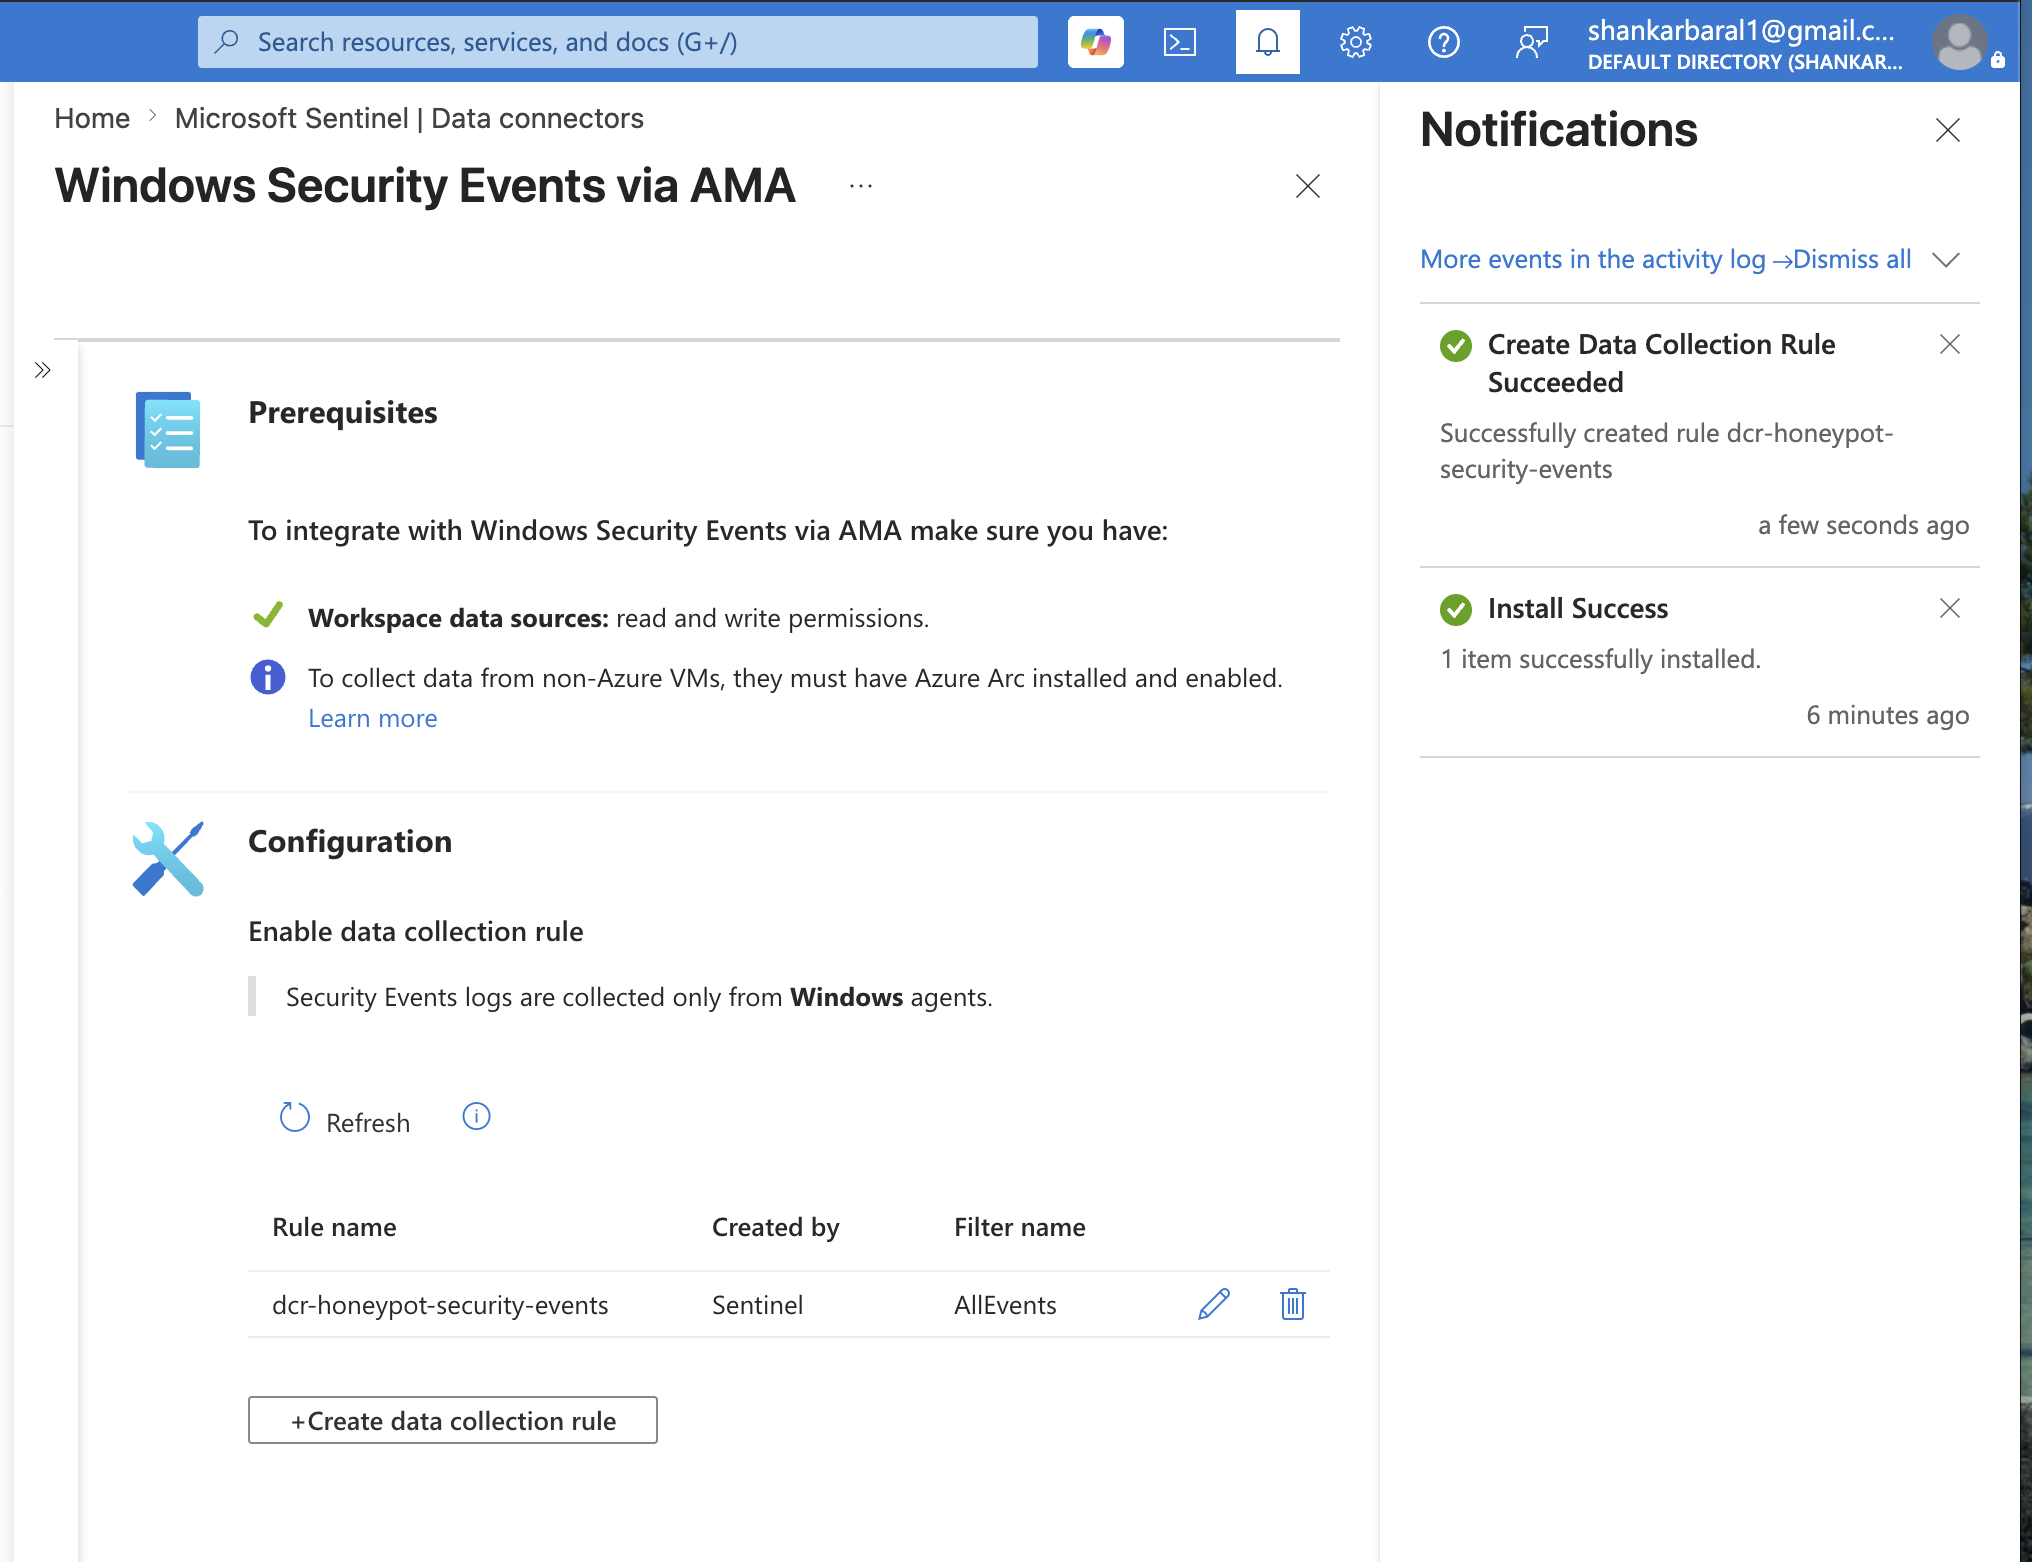The height and width of the screenshot is (1562, 2032).
Task: Click Create data collection rule button
Action: [x=452, y=1420]
